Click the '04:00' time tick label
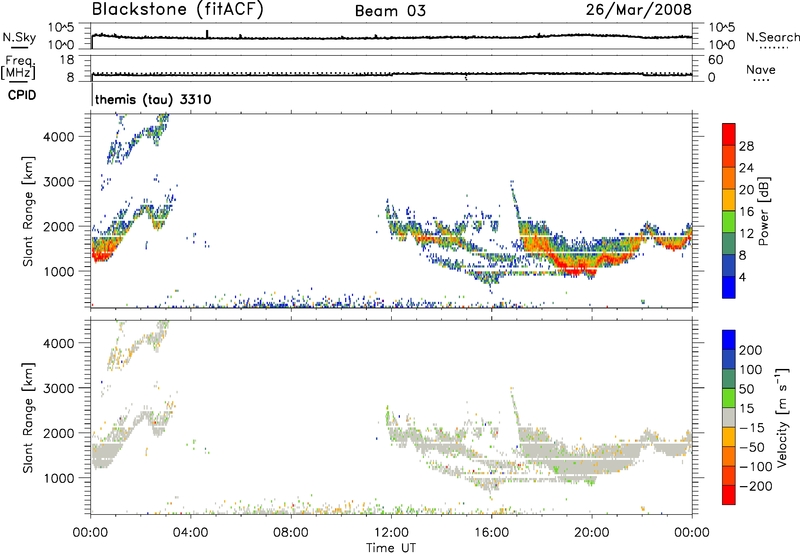This screenshot has width=800, height=554. click(190, 533)
